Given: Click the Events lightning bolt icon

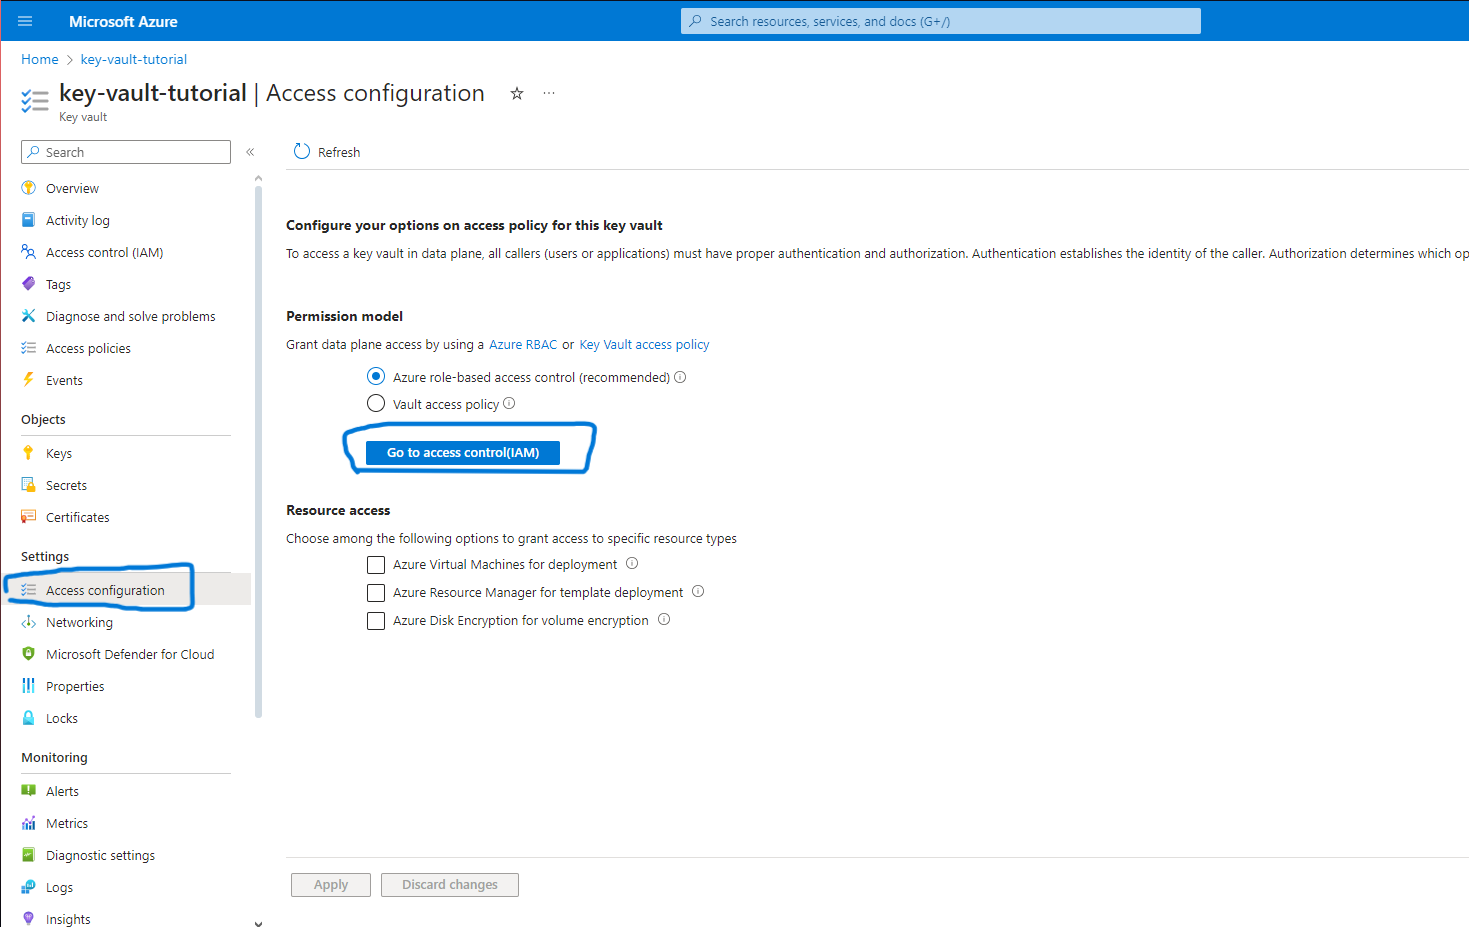Looking at the screenshot, I should 28,380.
